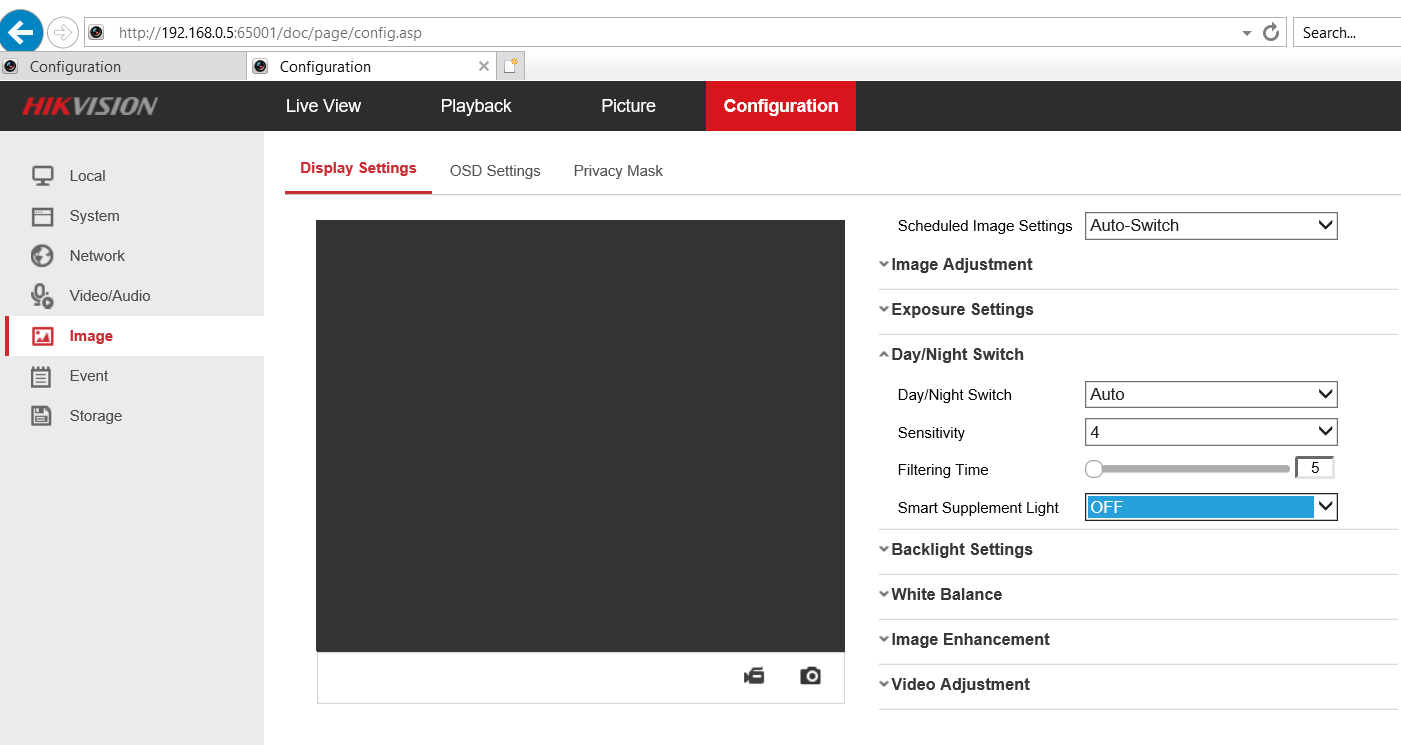This screenshot has width=1401, height=745.
Task: Open the Day/Night Switch mode dropdown
Action: coord(1210,395)
